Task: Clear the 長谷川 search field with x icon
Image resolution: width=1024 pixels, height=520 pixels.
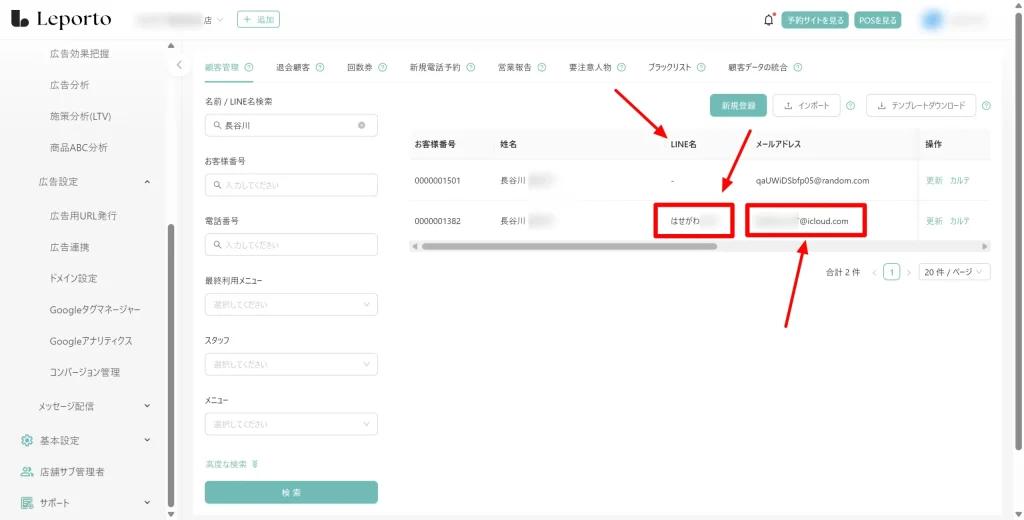Action: (362, 126)
